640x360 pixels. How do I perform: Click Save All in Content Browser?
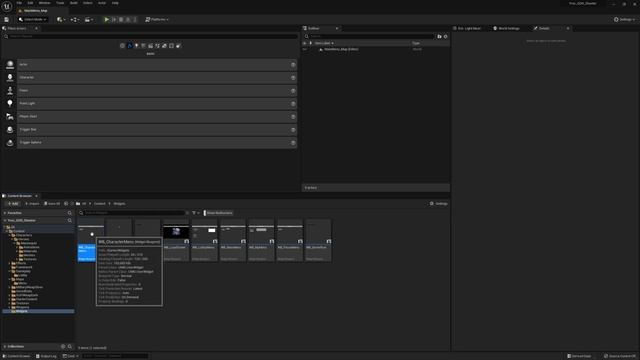[x=52, y=204]
